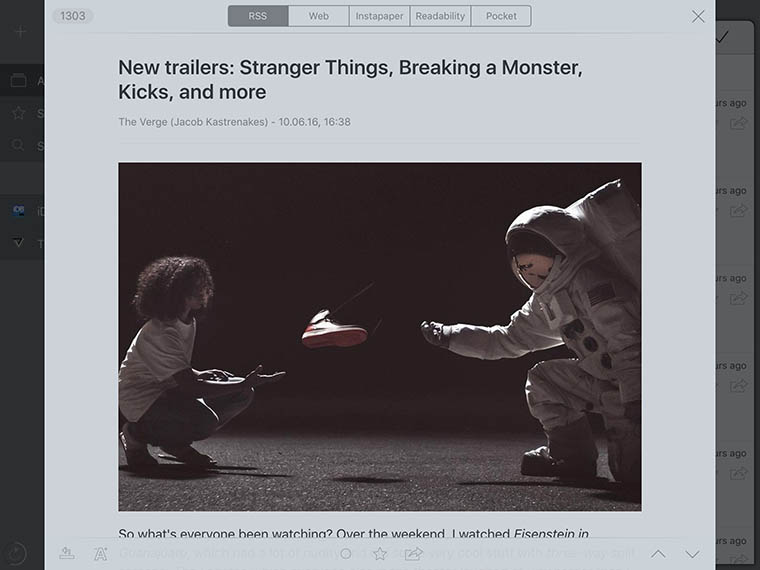
Task: Switch to the RSS view tab
Action: (x=258, y=16)
